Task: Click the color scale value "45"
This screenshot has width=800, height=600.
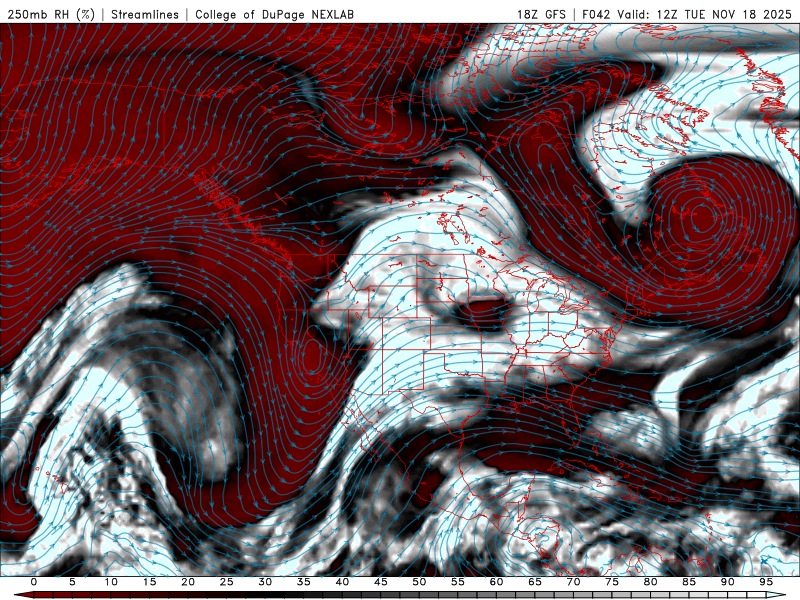Action: click(381, 582)
